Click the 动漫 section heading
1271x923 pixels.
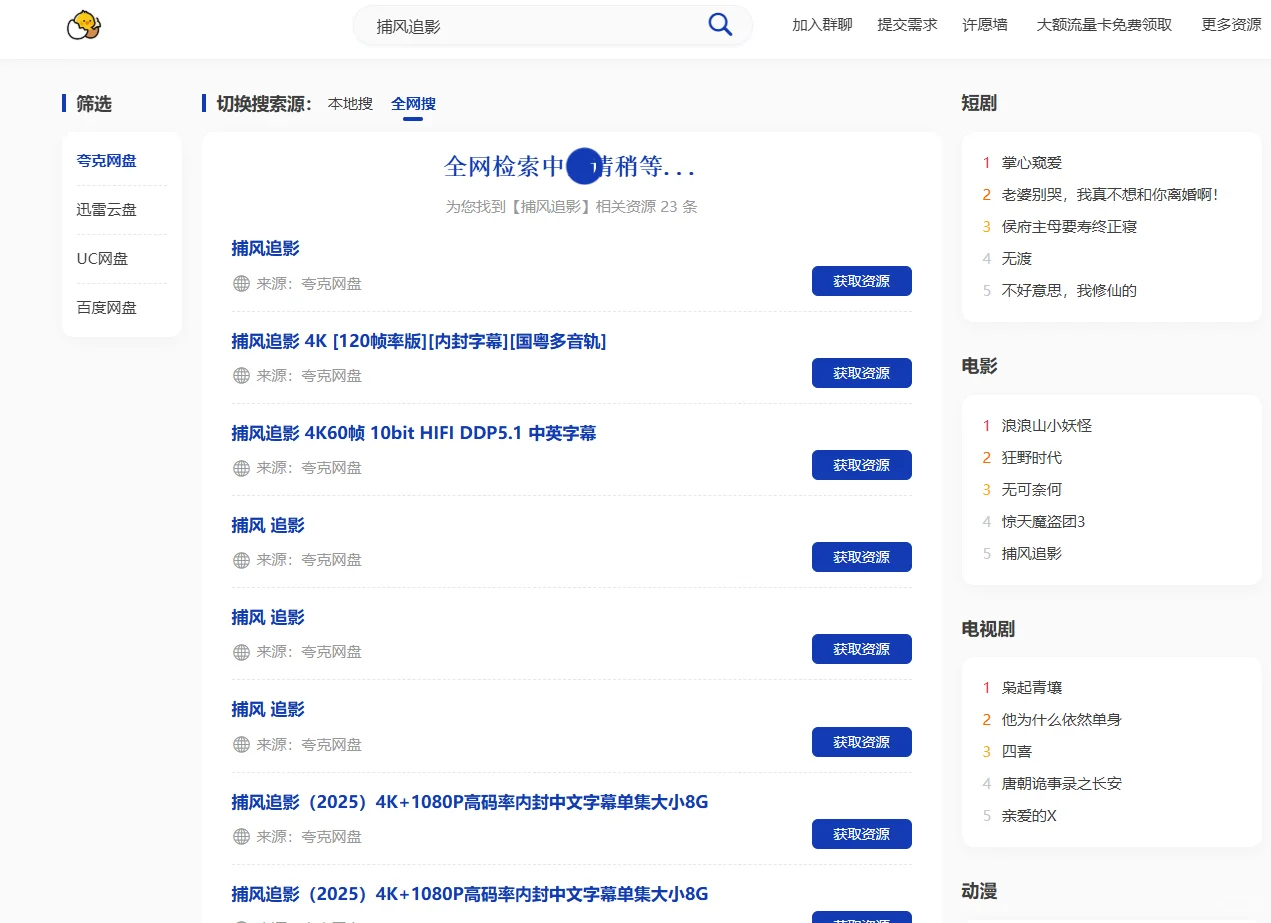pyautogui.click(x=978, y=891)
